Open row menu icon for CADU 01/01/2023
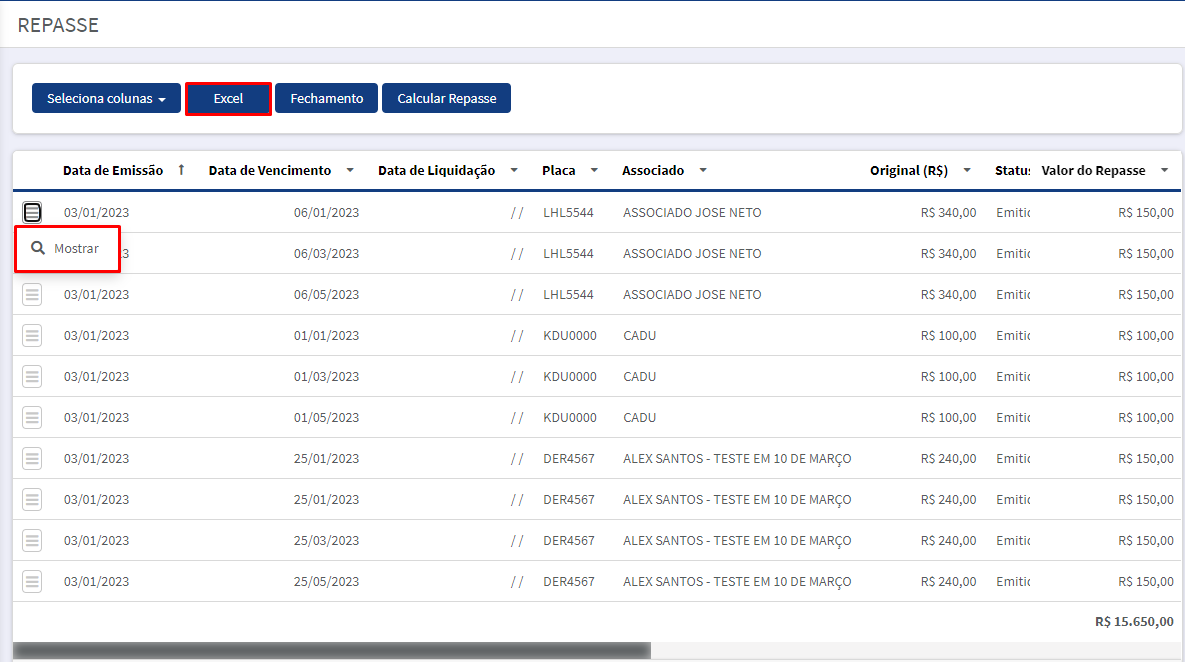 point(32,336)
